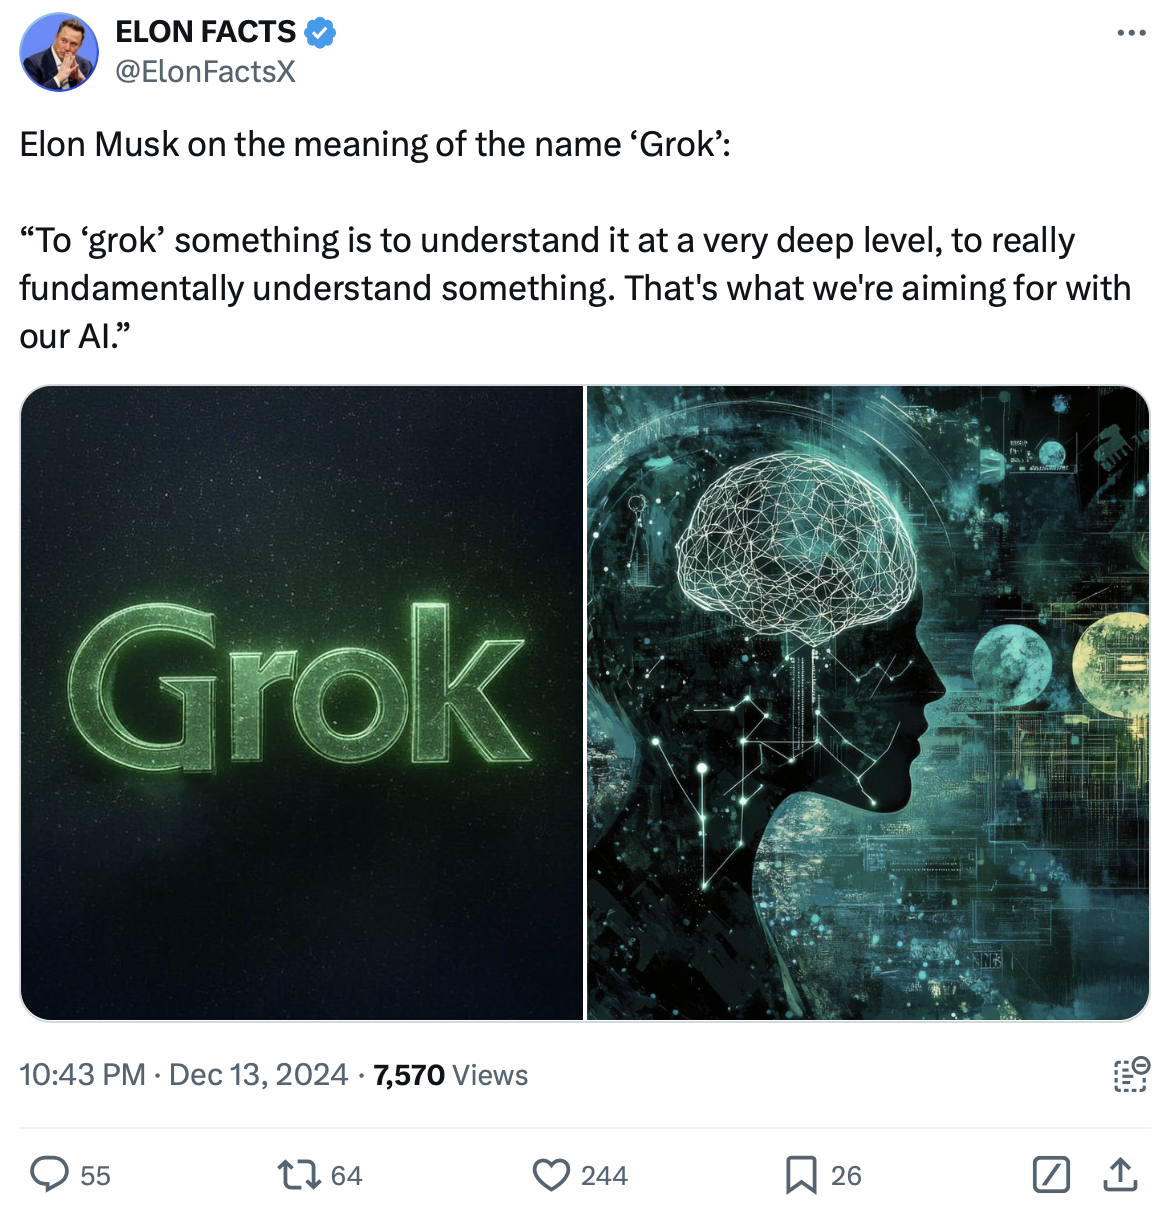Open the three-dot more options menu

click(1131, 33)
